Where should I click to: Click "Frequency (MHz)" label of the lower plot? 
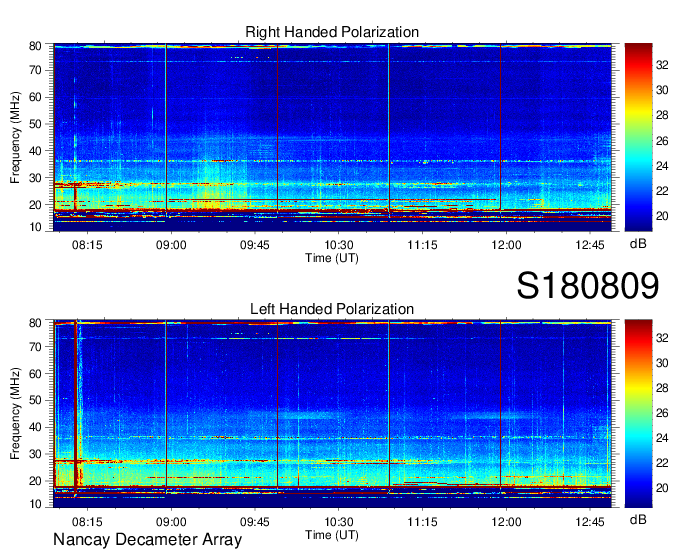tap(15, 414)
